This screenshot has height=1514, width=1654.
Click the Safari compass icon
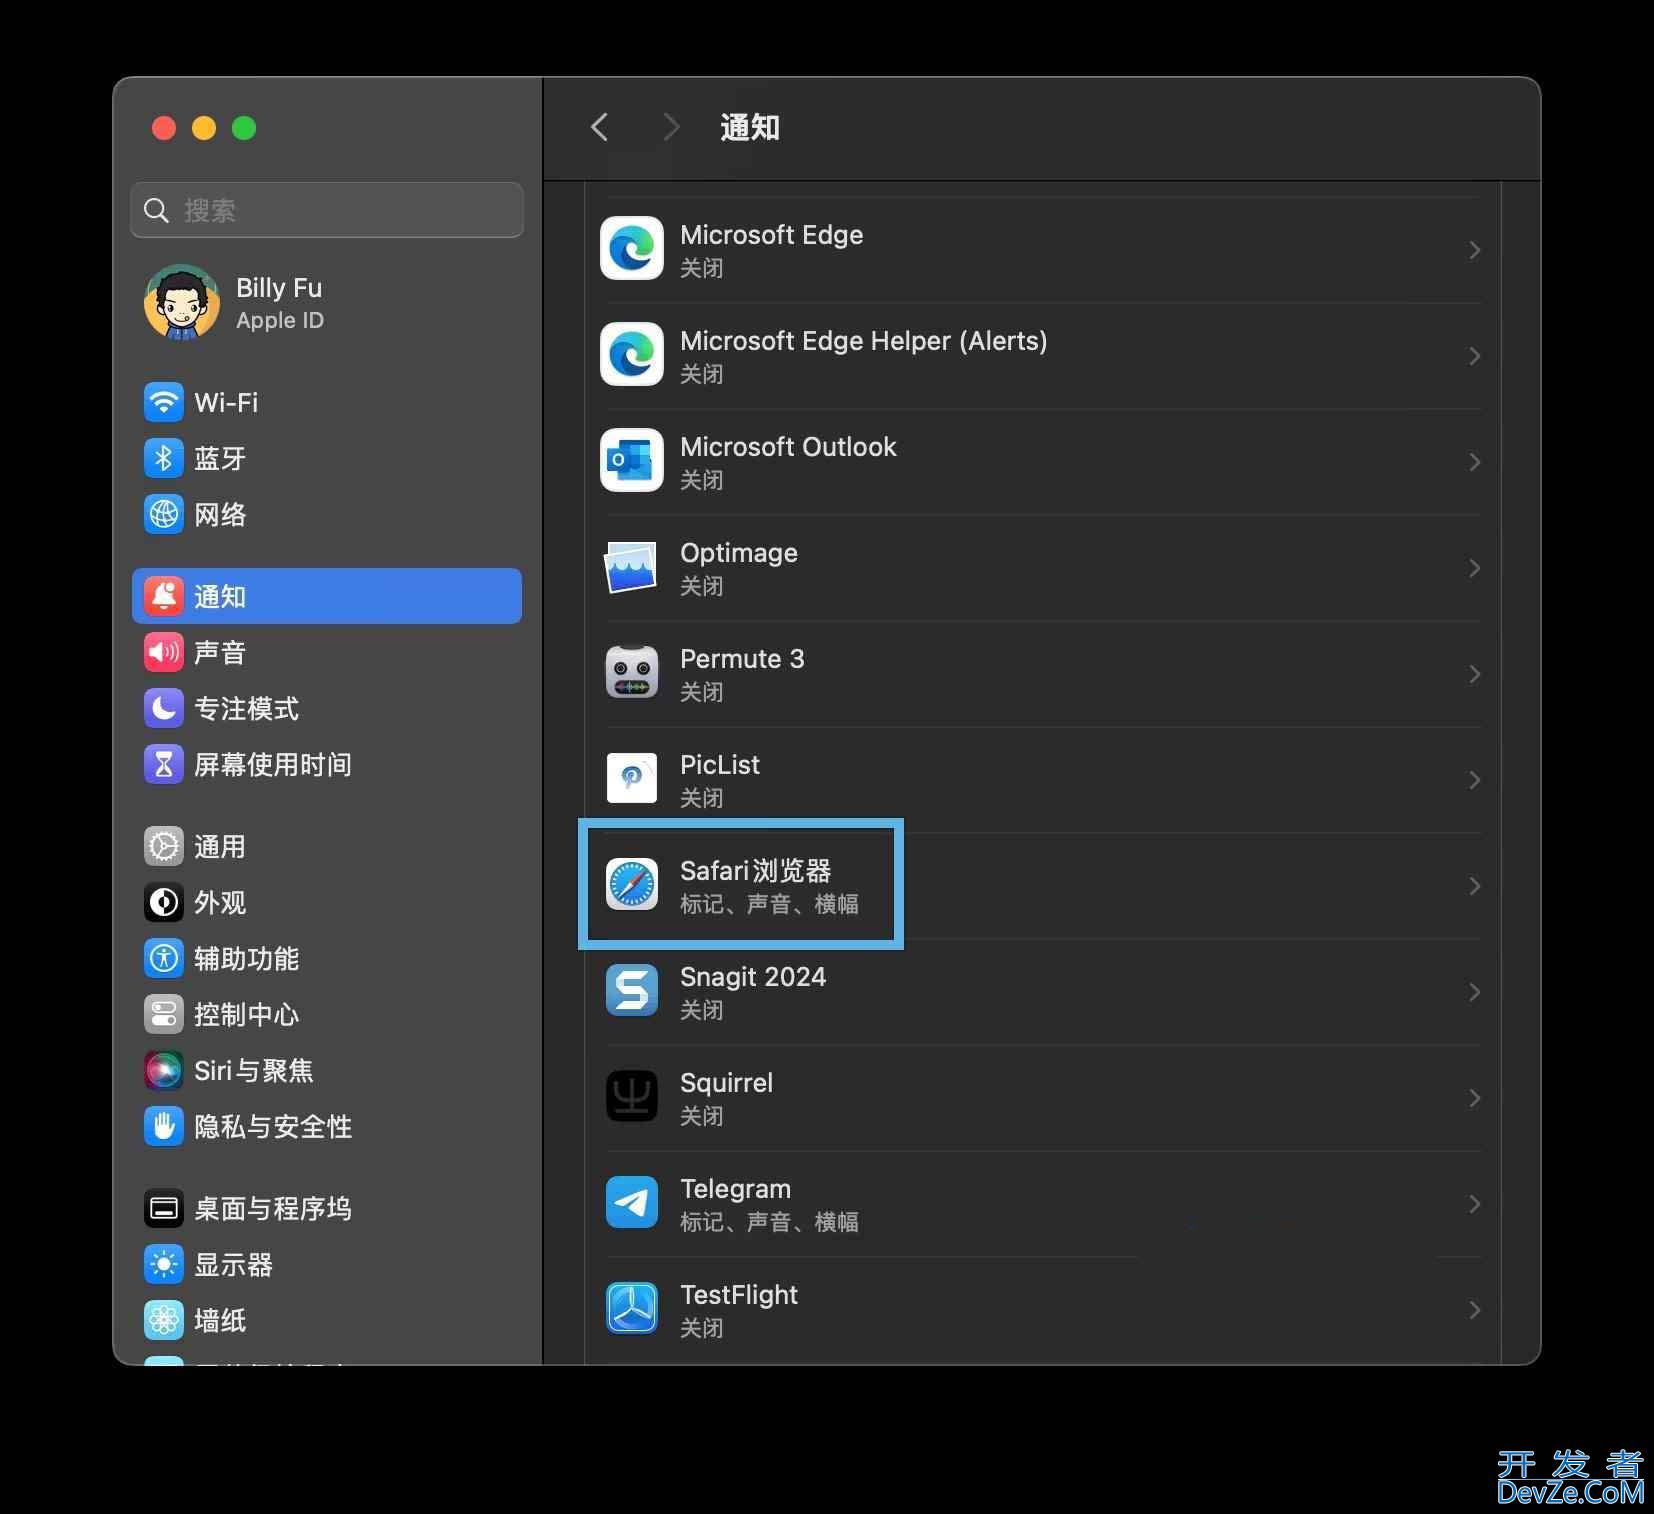point(632,885)
